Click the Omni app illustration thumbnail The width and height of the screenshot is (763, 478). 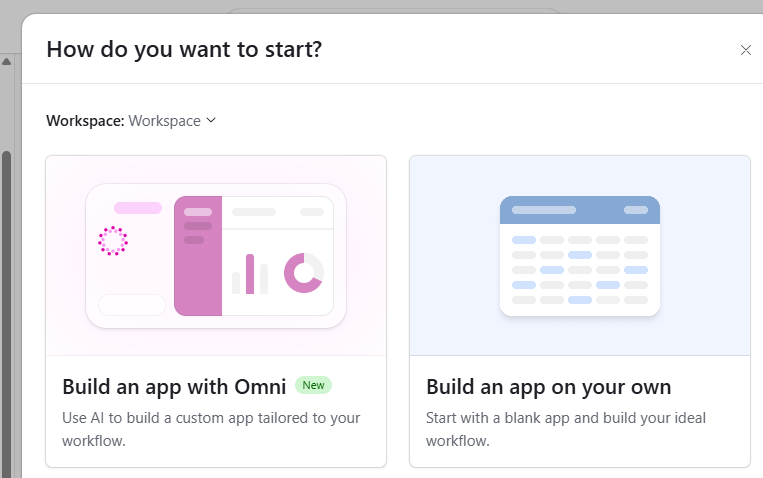click(x=216, y=256)
